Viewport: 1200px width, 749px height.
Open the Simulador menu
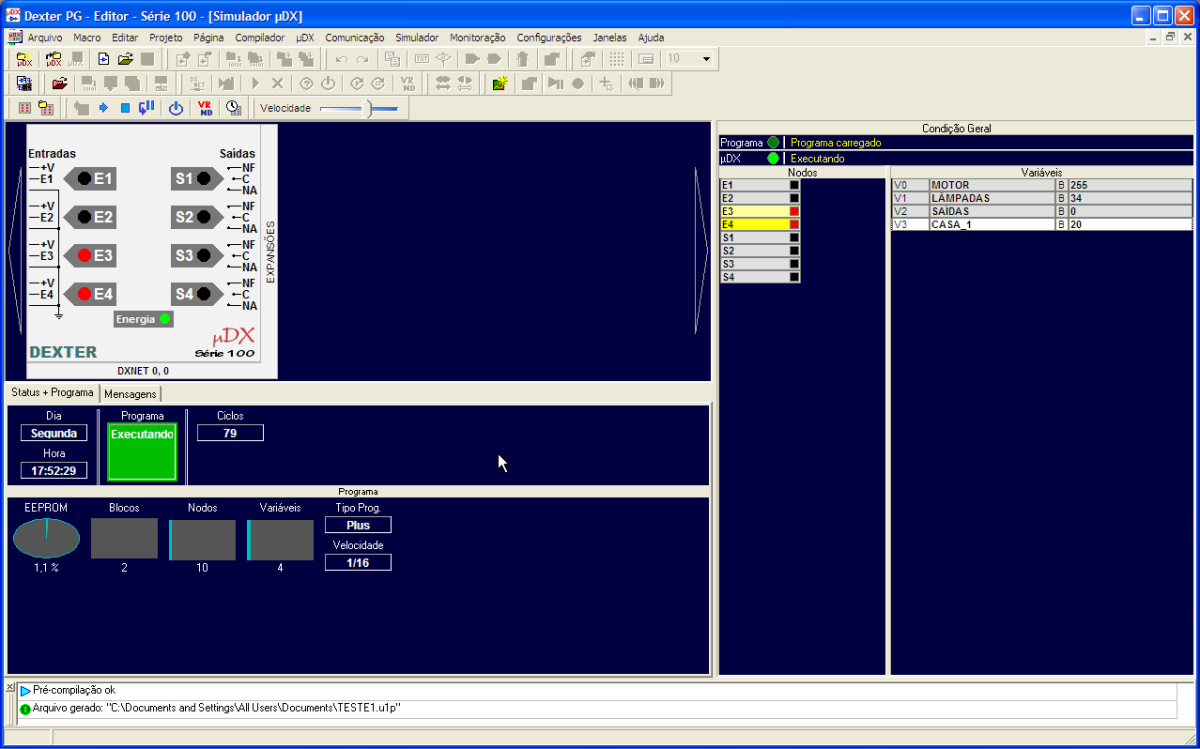[417, 37]
